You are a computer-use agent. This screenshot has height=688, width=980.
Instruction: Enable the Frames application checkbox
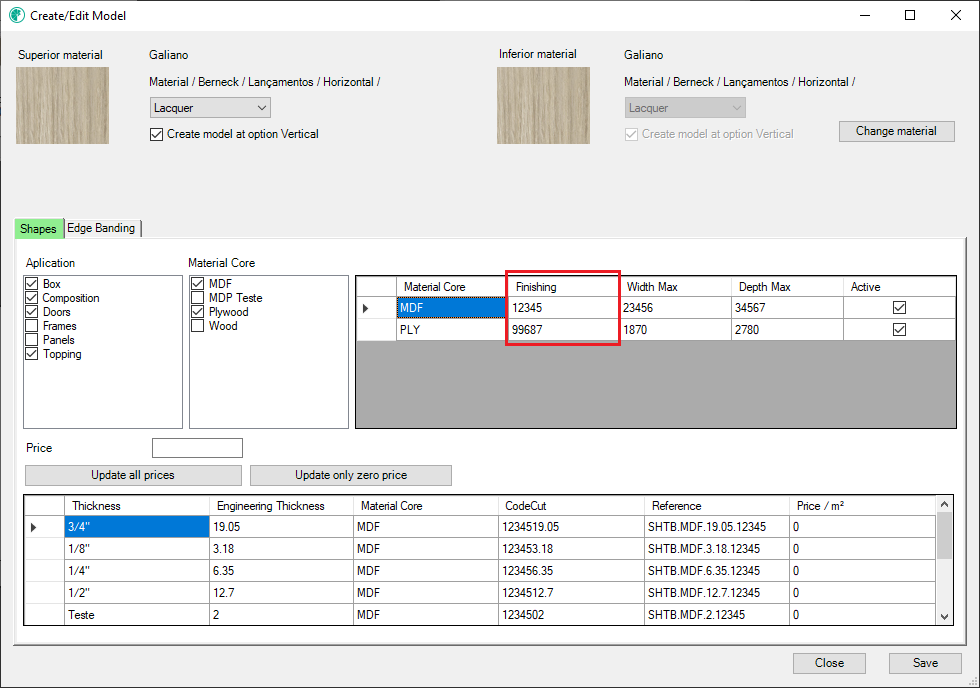(x=33, y=326)
